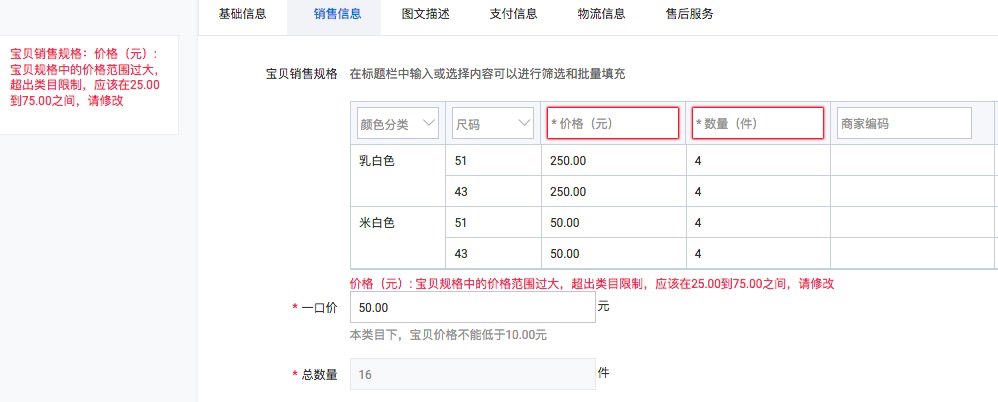Edit the 50.00 price for 米白色 size 43
This screenshot has height=402, width=998.
(x=613, y=254)
